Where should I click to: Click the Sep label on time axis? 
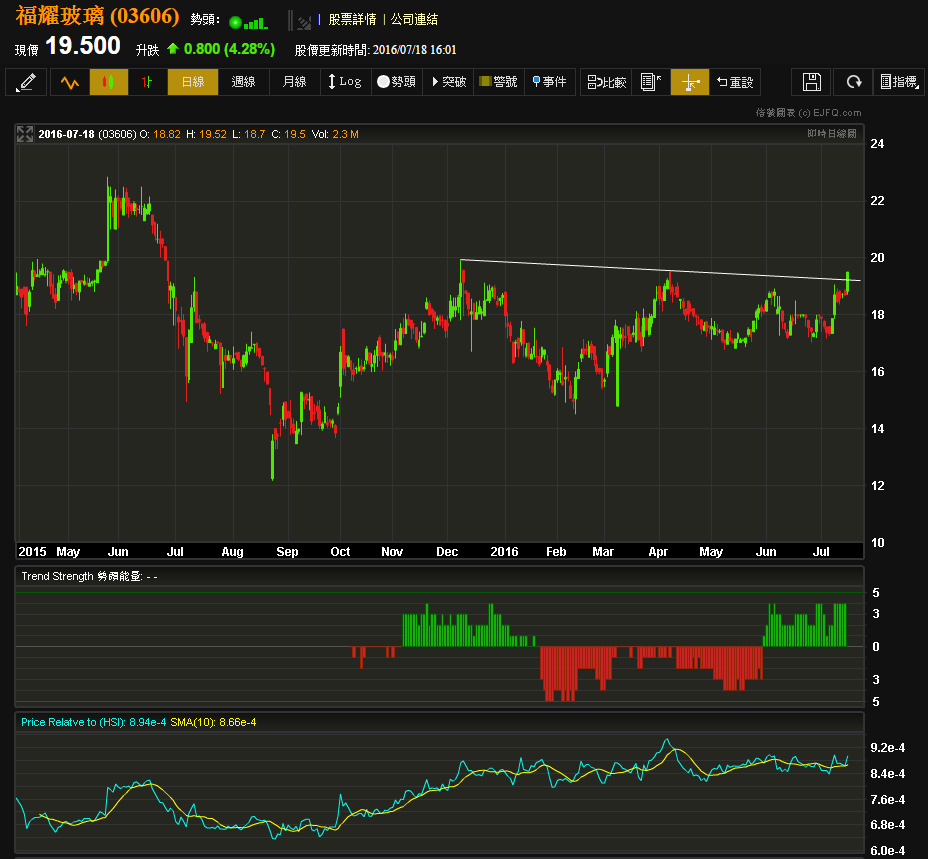[x=288, y=552]
